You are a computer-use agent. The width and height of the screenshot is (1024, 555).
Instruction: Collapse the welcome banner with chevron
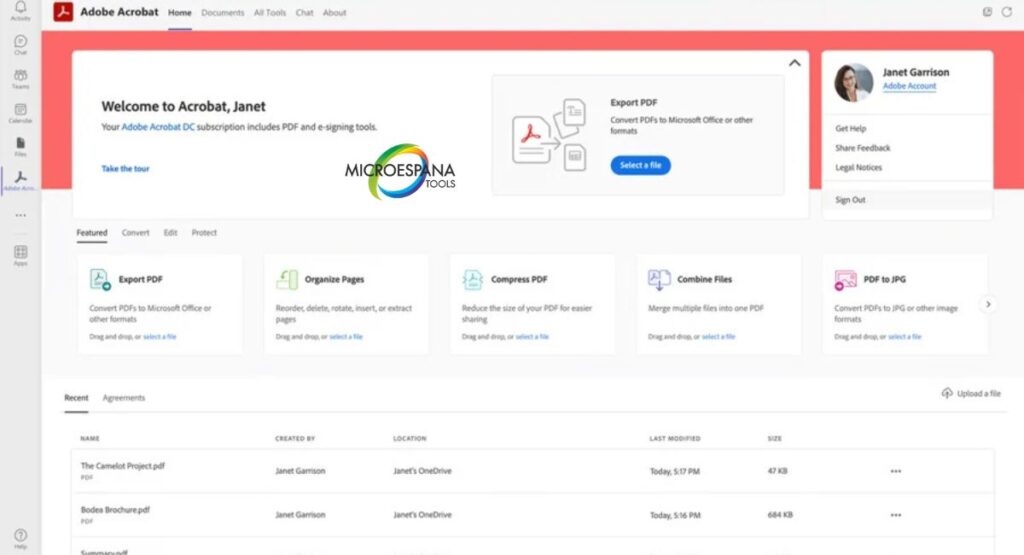[795, 63]
